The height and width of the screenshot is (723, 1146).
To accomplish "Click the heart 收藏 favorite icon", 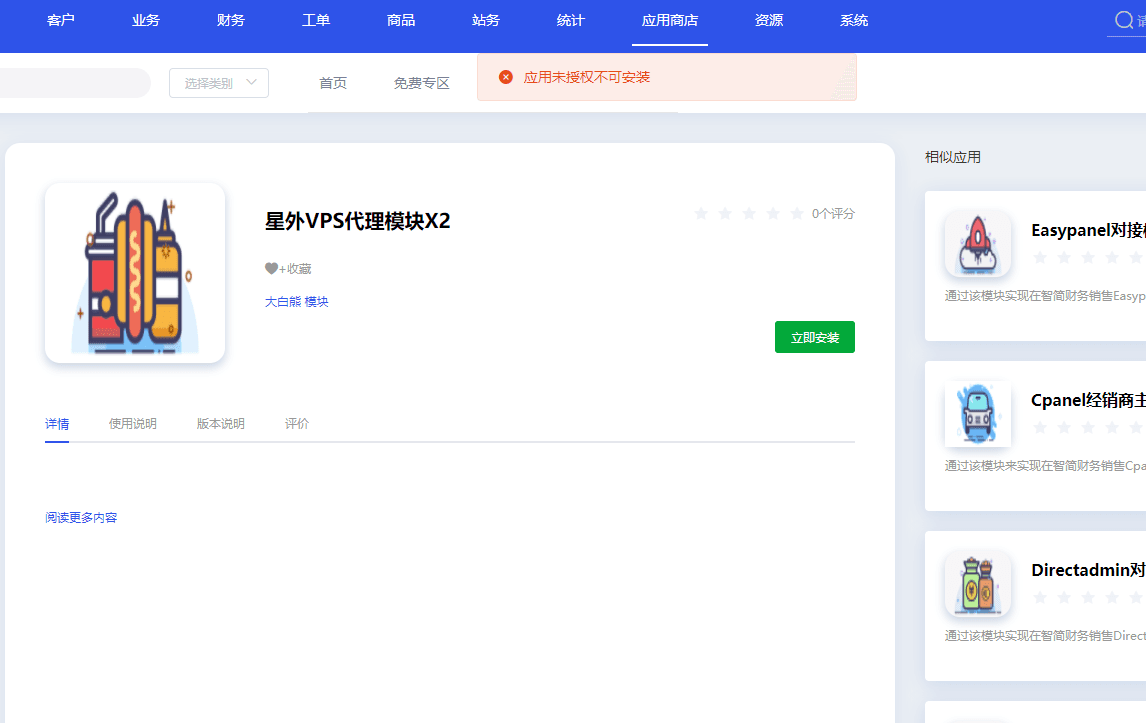I will [x=271, y=268].
